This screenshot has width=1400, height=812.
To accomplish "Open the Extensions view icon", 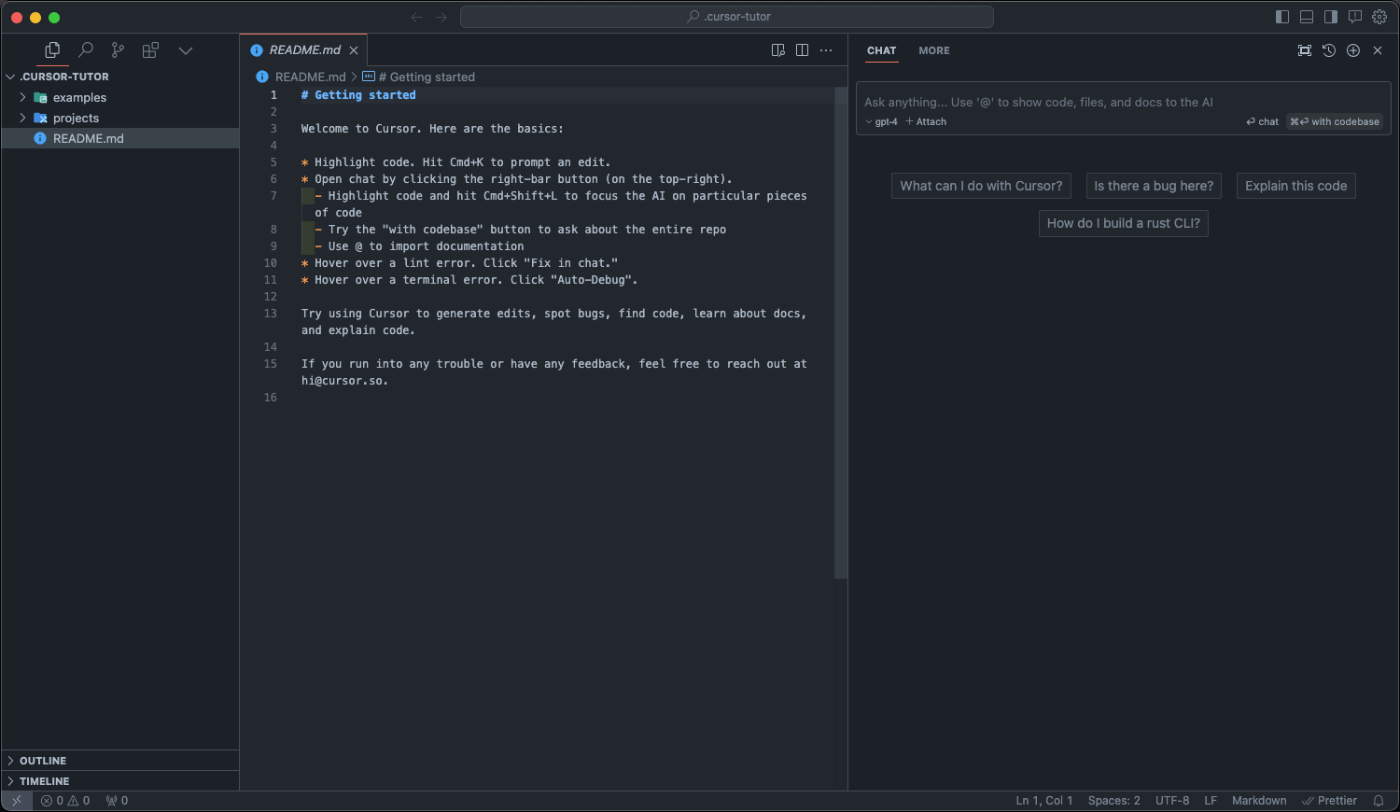I will tap(151, 50).
